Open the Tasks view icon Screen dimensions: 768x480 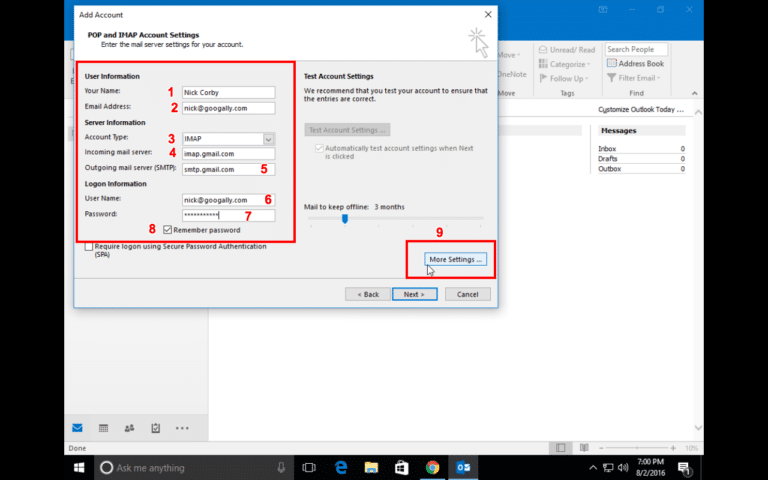coord(156,428)
